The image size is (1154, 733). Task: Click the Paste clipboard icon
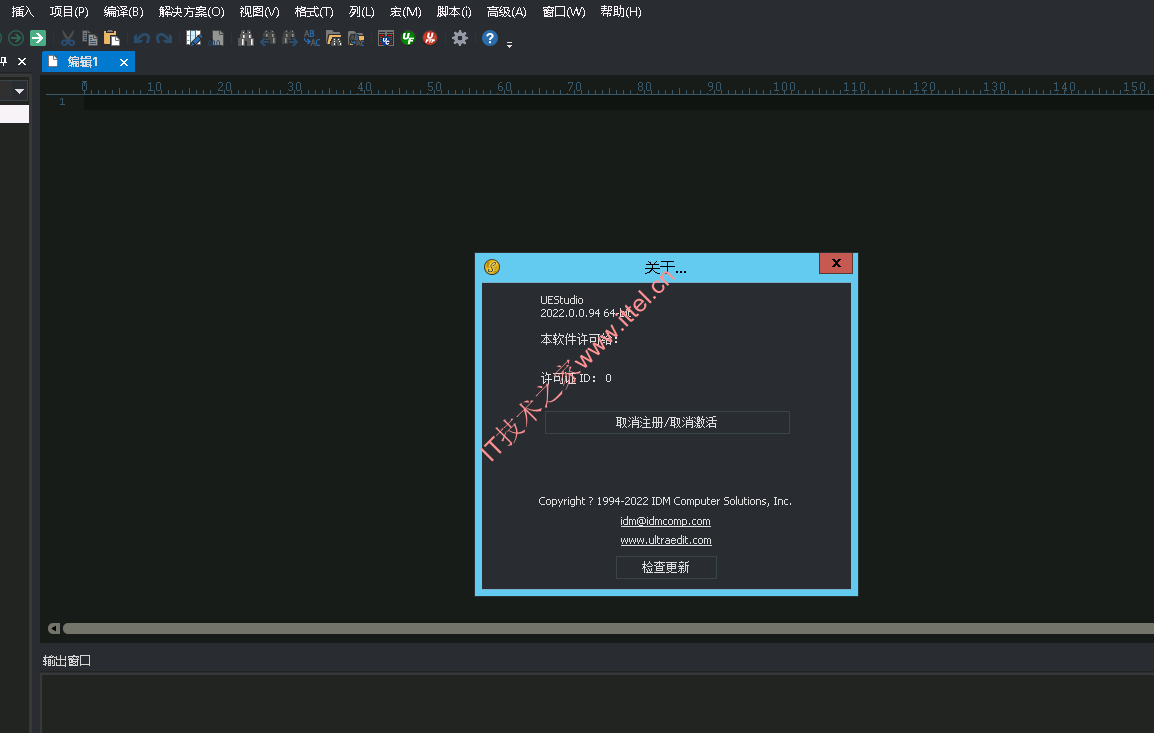112,38
